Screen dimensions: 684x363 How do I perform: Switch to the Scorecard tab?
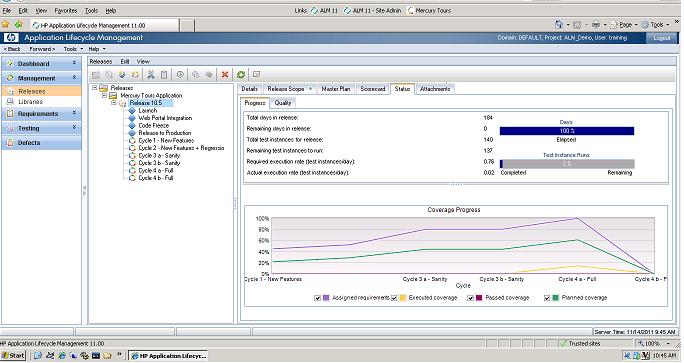pyautogui.click(x=373, y=89)
